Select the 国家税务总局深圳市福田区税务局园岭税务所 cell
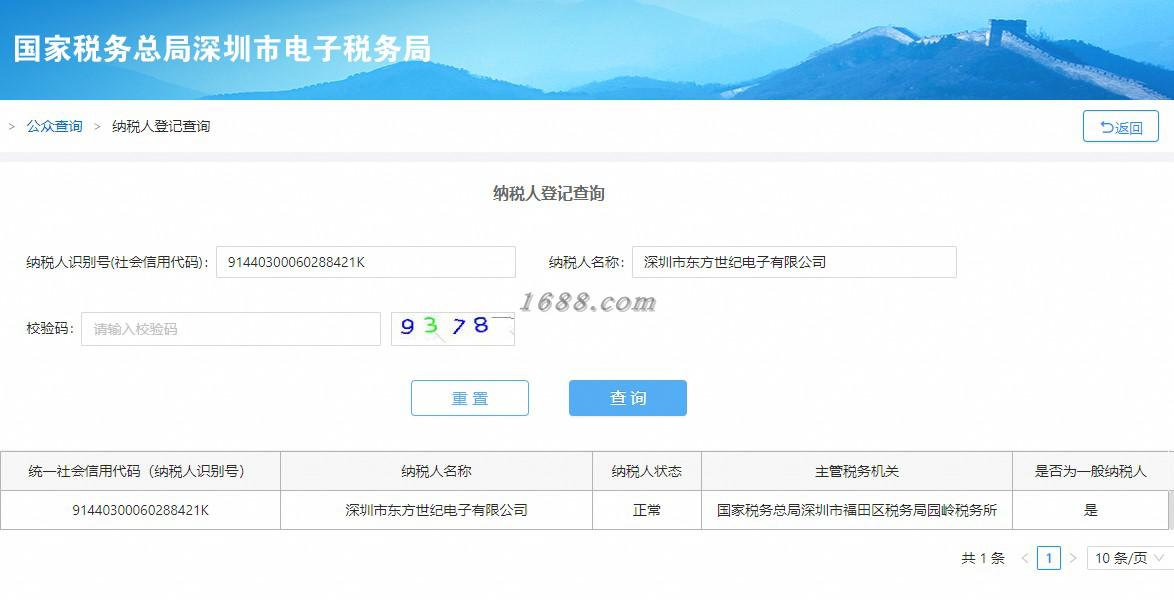Image resolution: width=1174 pixels, height=600 pixels. click(857, 510)
